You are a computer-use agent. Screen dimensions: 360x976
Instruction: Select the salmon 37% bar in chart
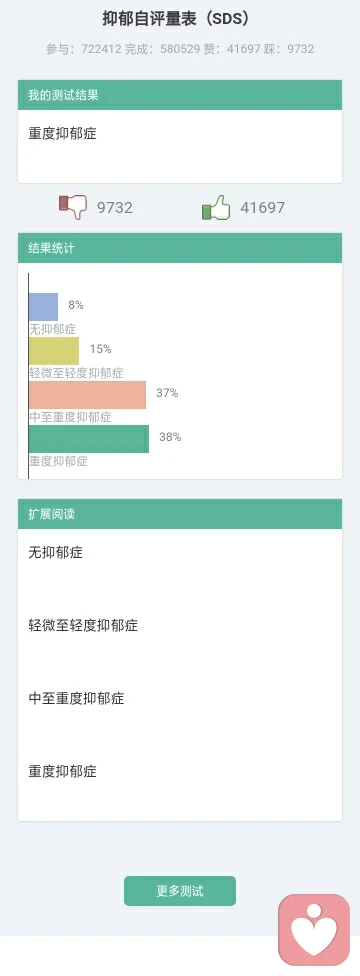87,395
